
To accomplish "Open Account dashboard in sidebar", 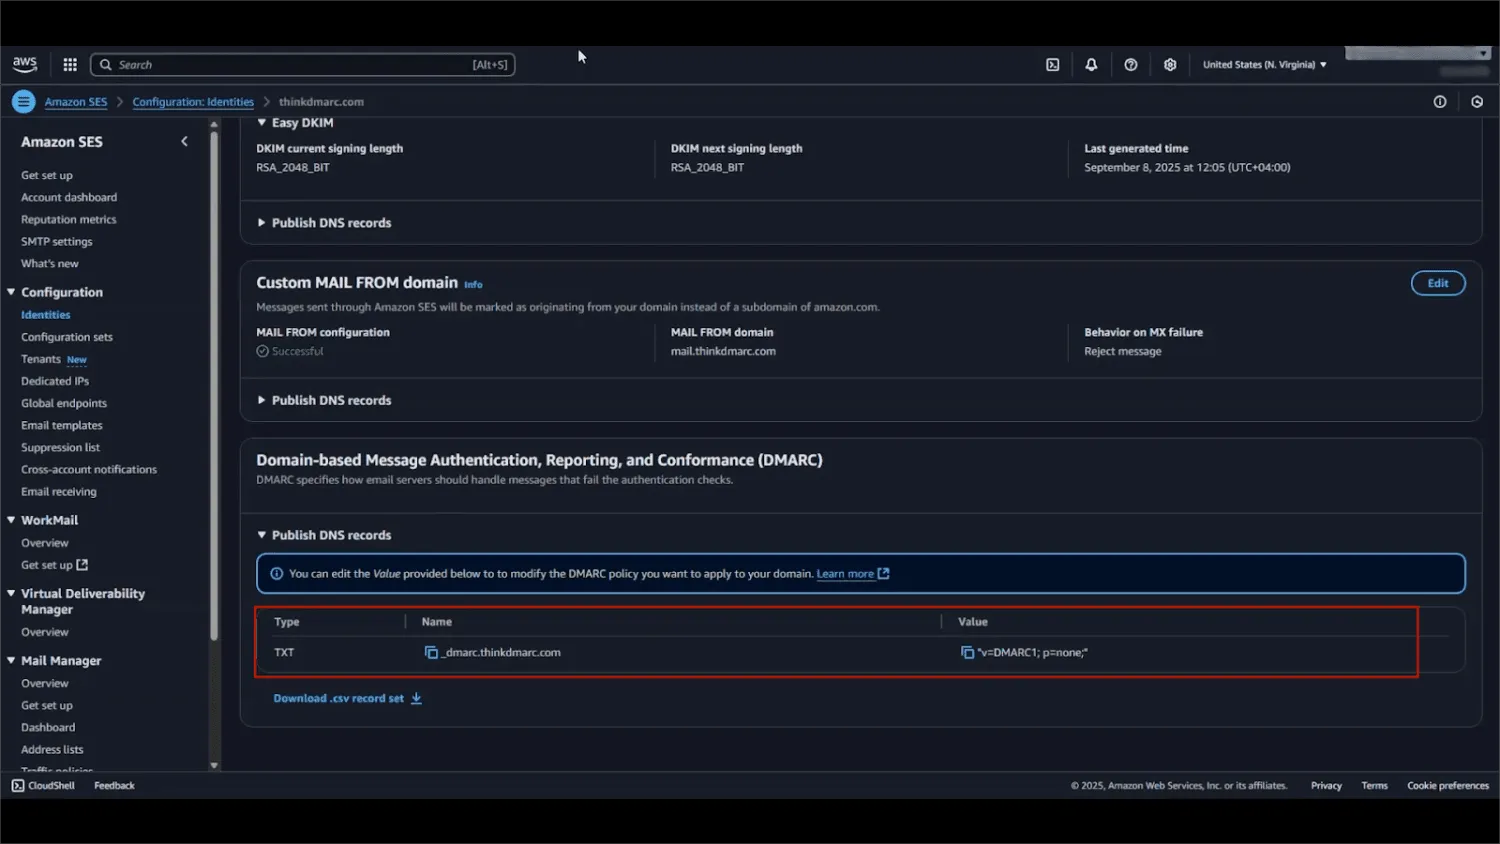I will point(69,198).
